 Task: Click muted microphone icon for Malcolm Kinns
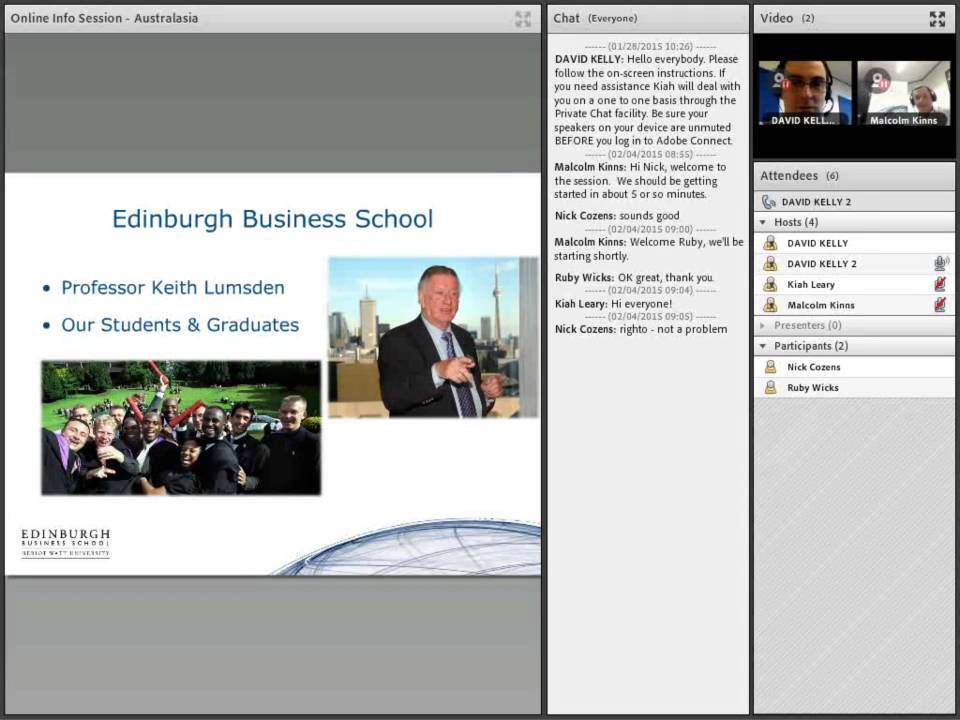940,305
